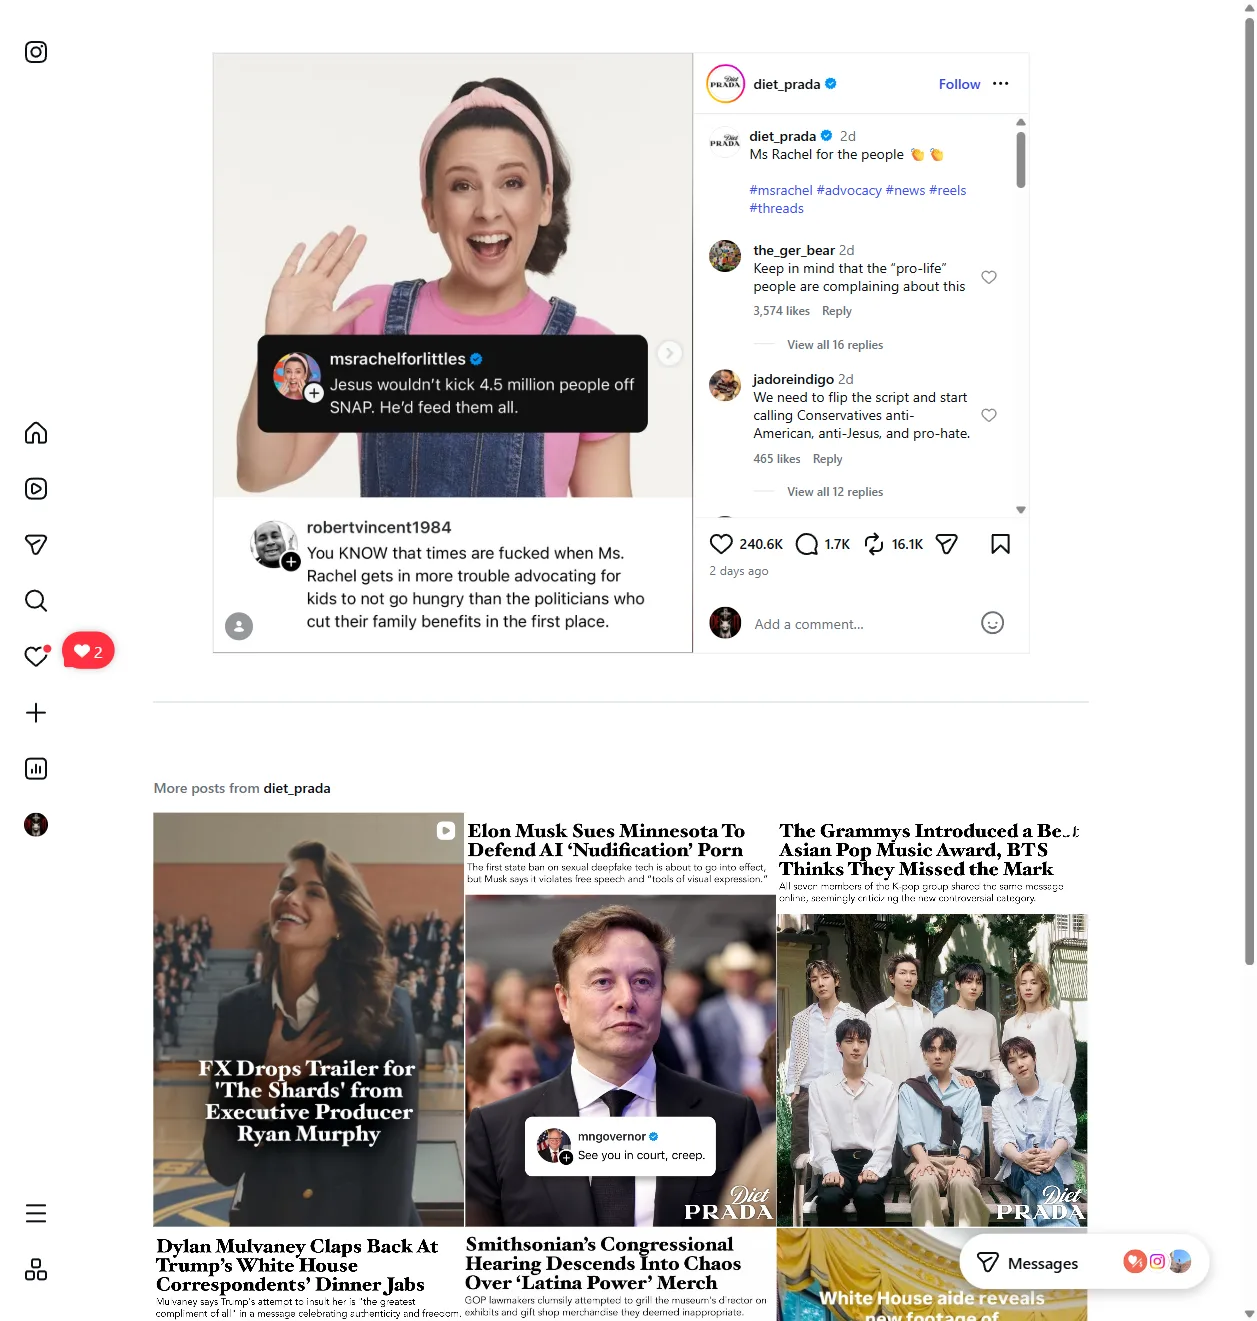This screenshot has height=1321, width=1257.
Task: Open Notifications heart icon in sidebar
Action: coord(36,657)
